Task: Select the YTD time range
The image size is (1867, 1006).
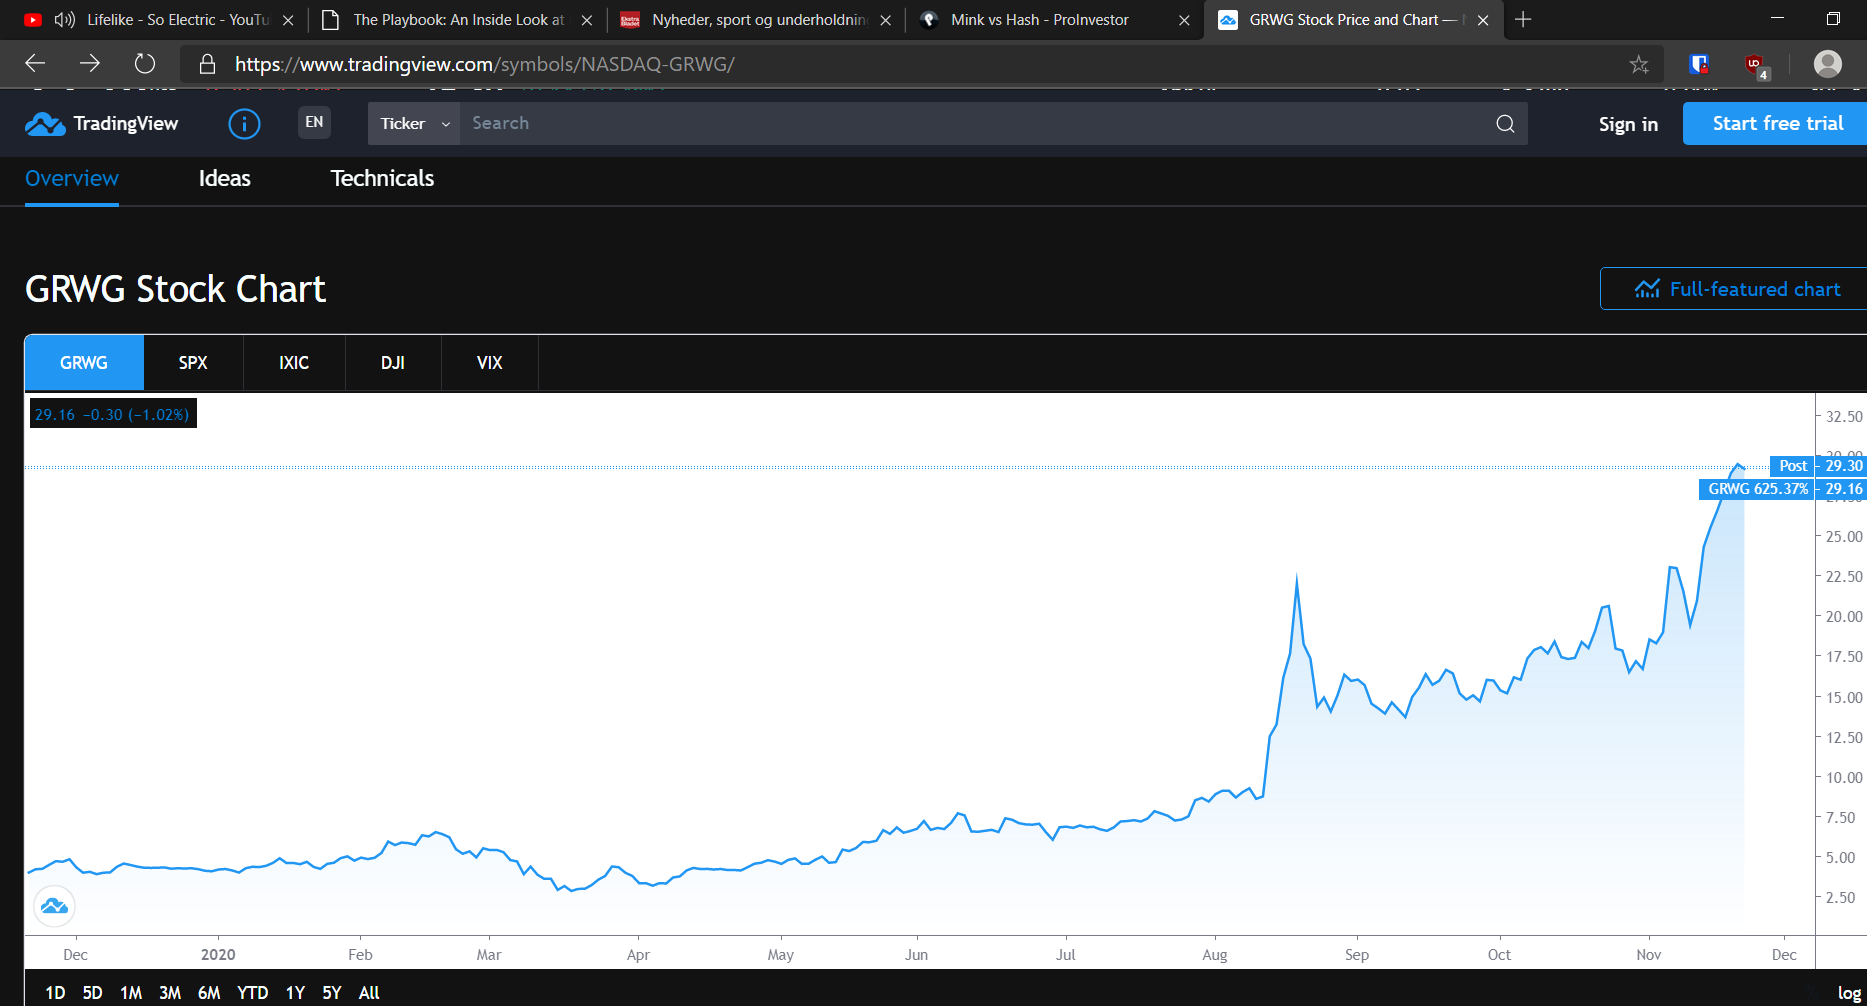Action: [x=252, y=993]
